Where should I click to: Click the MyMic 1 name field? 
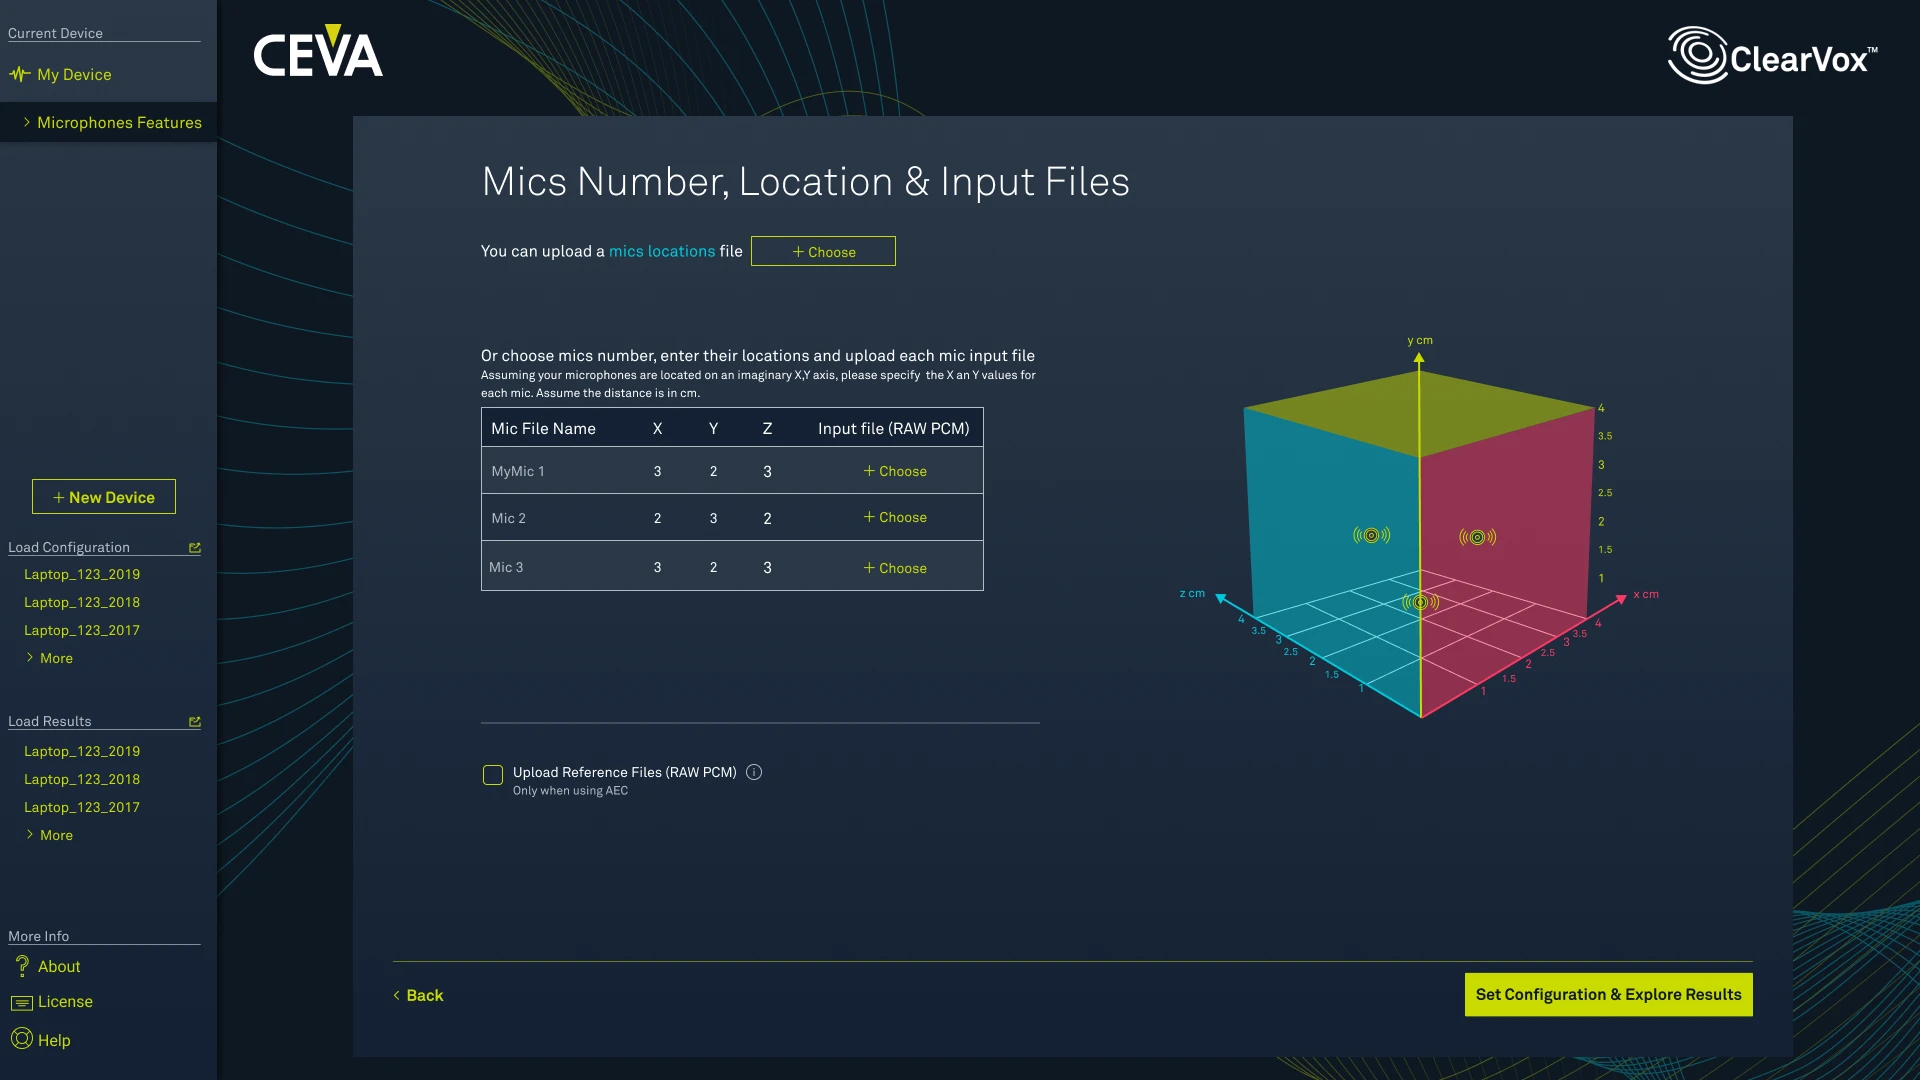(x=518, y=471)
